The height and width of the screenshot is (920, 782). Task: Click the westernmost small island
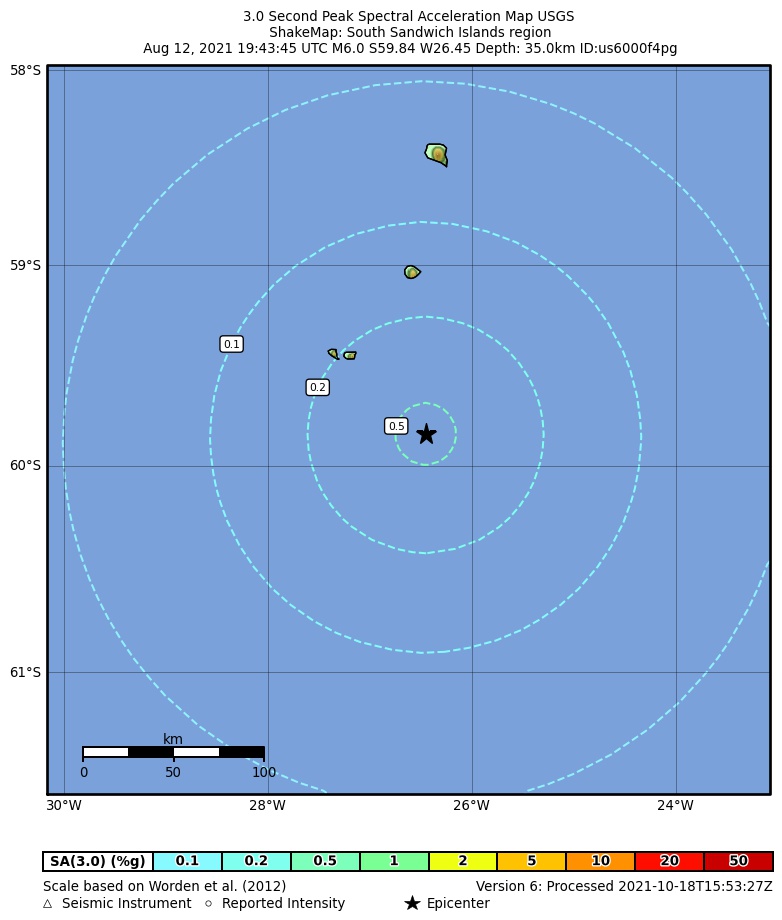point(333,353)
